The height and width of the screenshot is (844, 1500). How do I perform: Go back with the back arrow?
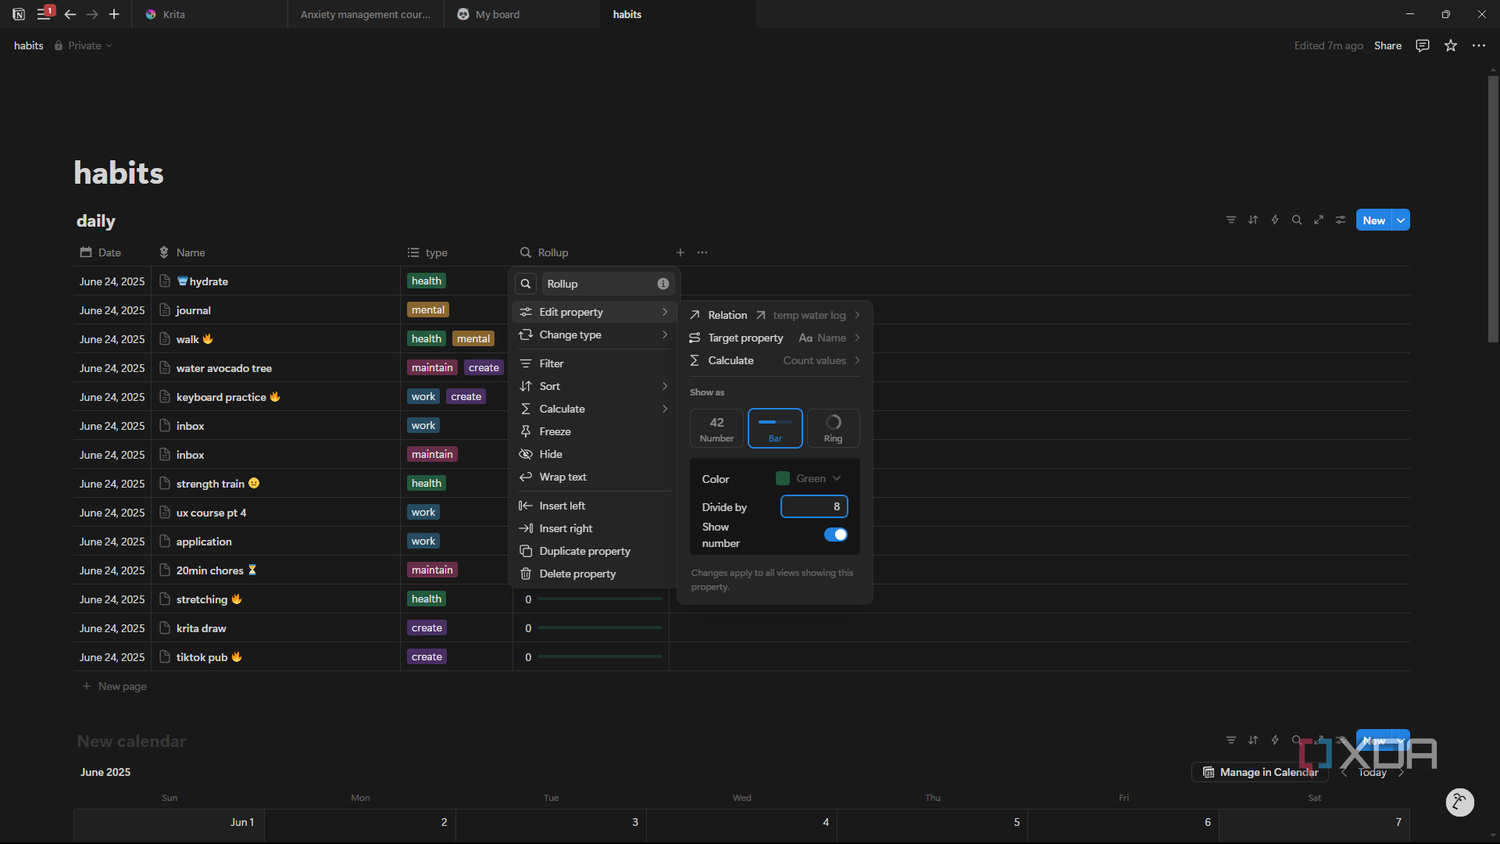tap(70, 14)
